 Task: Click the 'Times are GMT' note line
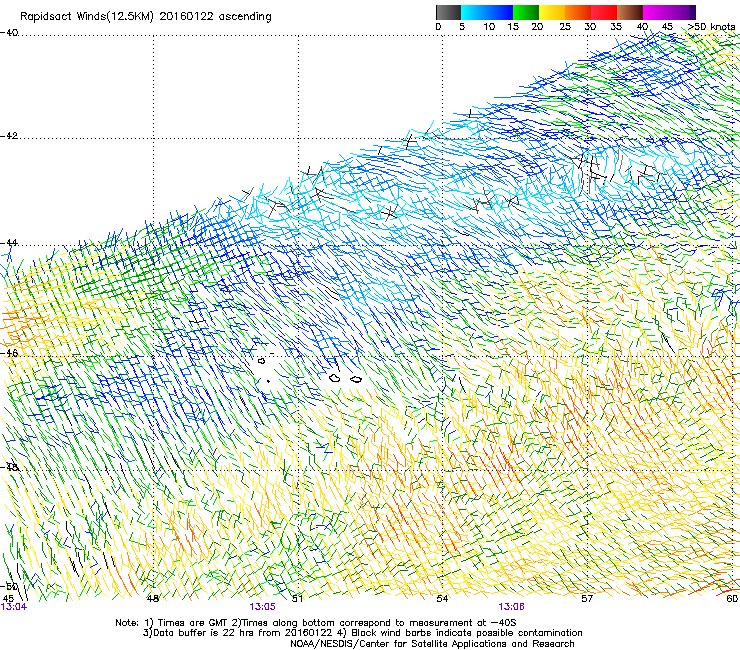[316, 623]
